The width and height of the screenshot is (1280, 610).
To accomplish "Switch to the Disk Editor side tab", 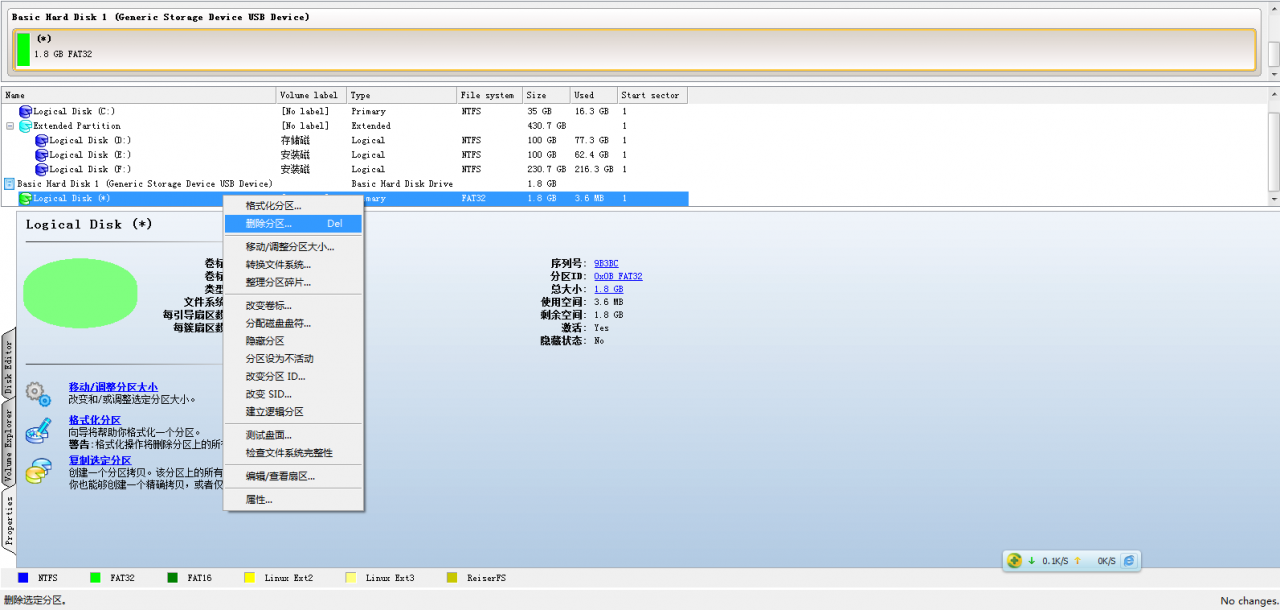I will click(x=9, y=367).
